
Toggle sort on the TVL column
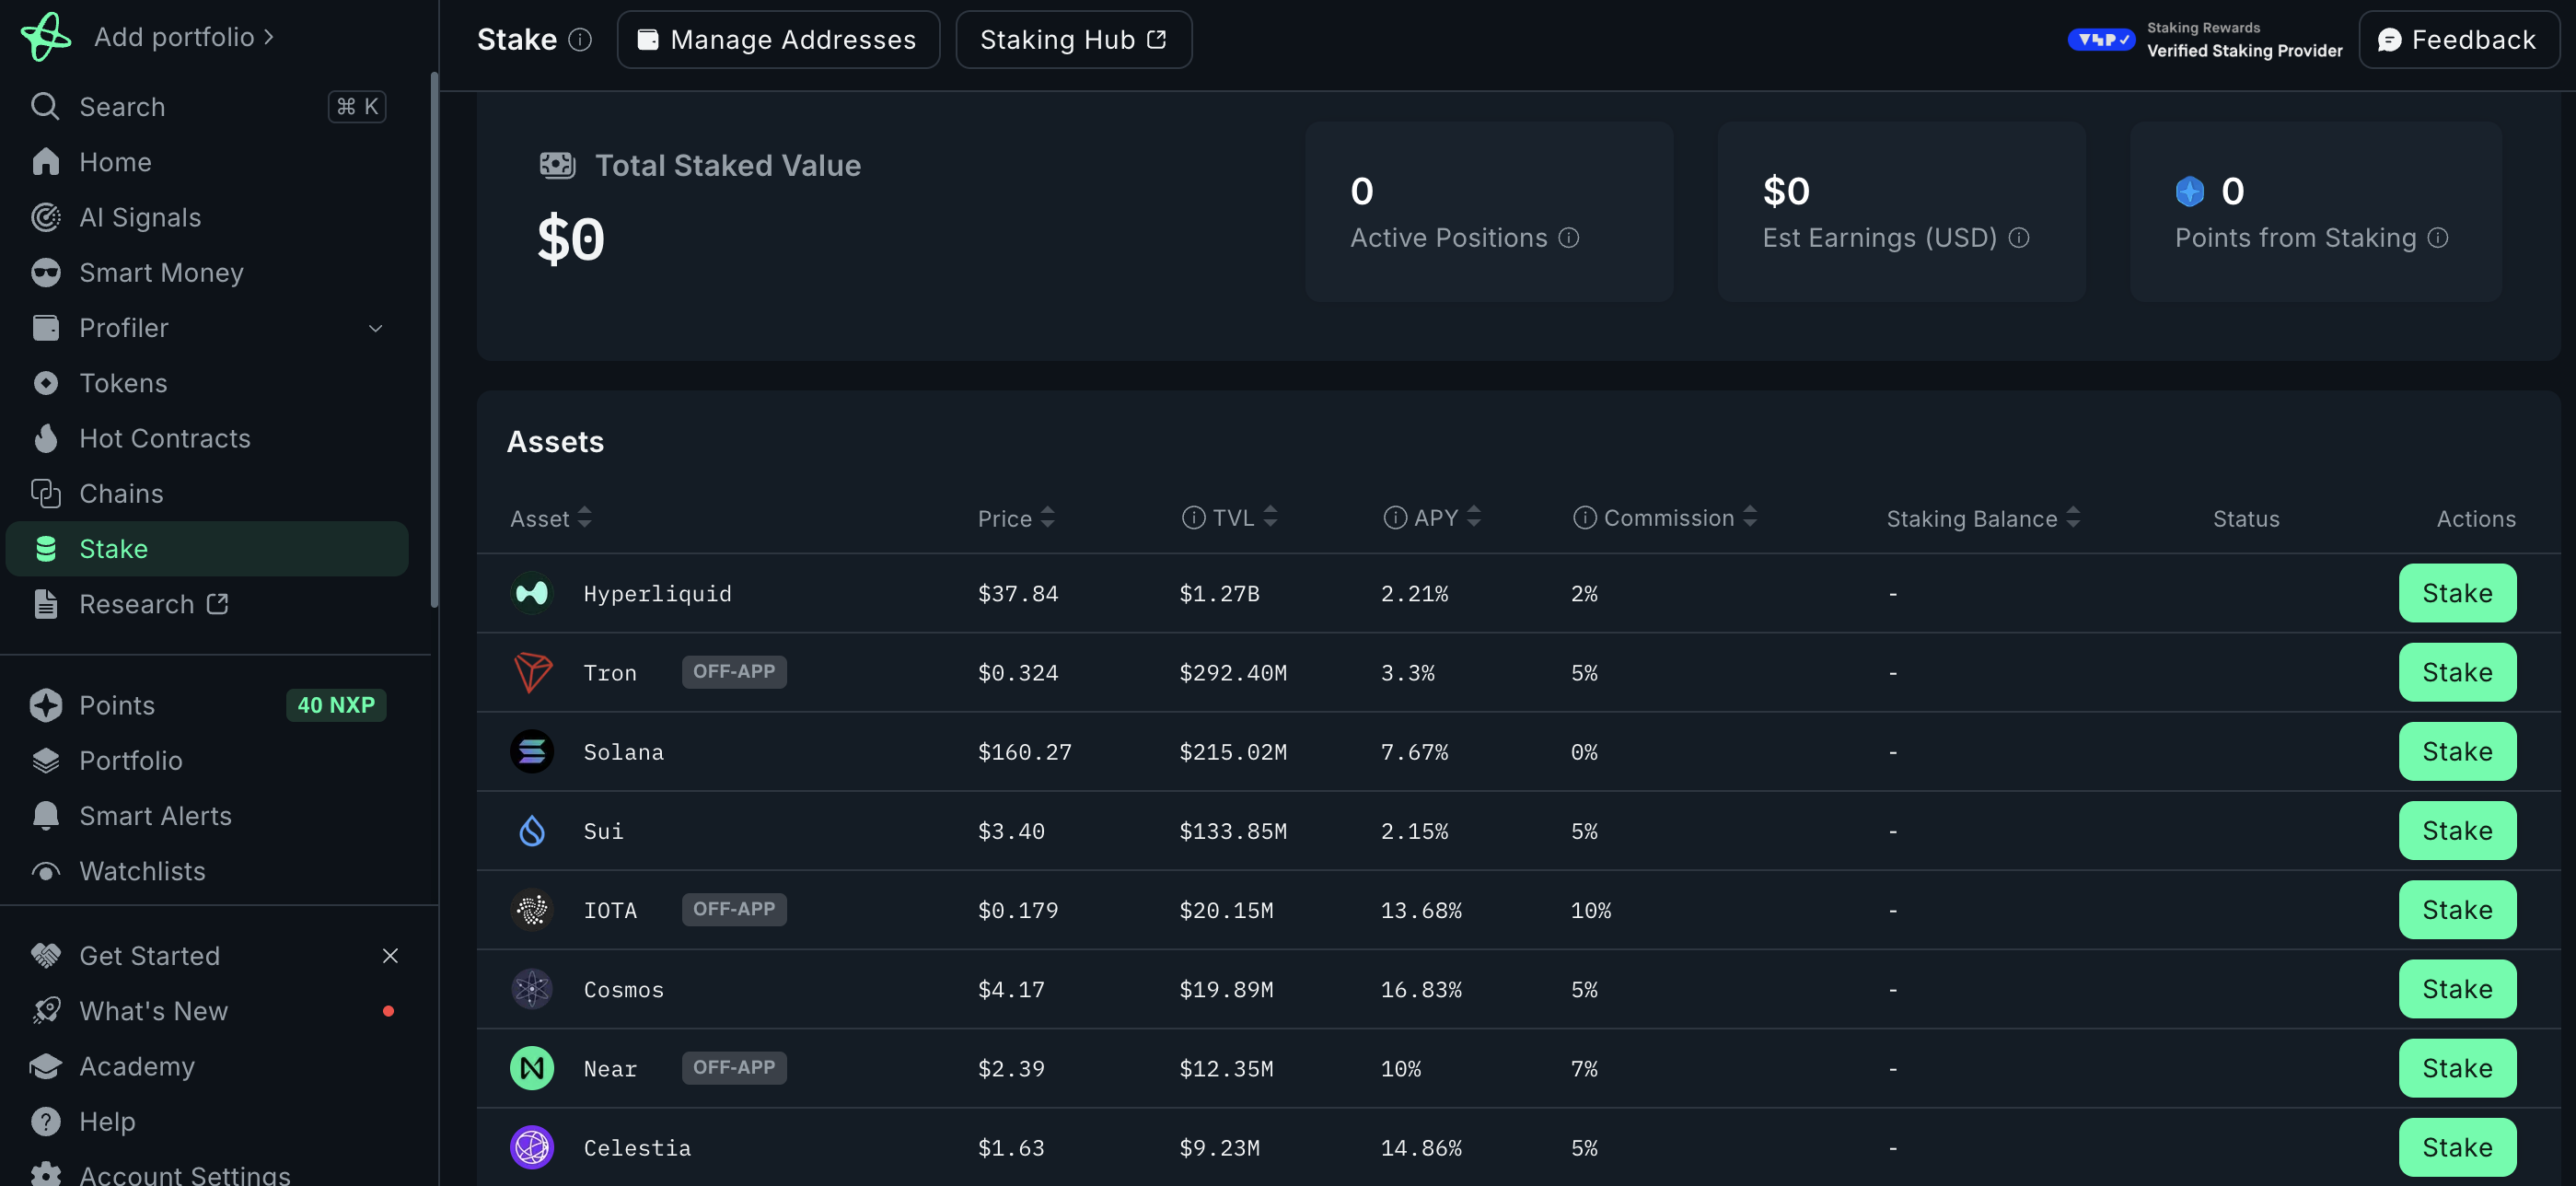[1270, 517]
